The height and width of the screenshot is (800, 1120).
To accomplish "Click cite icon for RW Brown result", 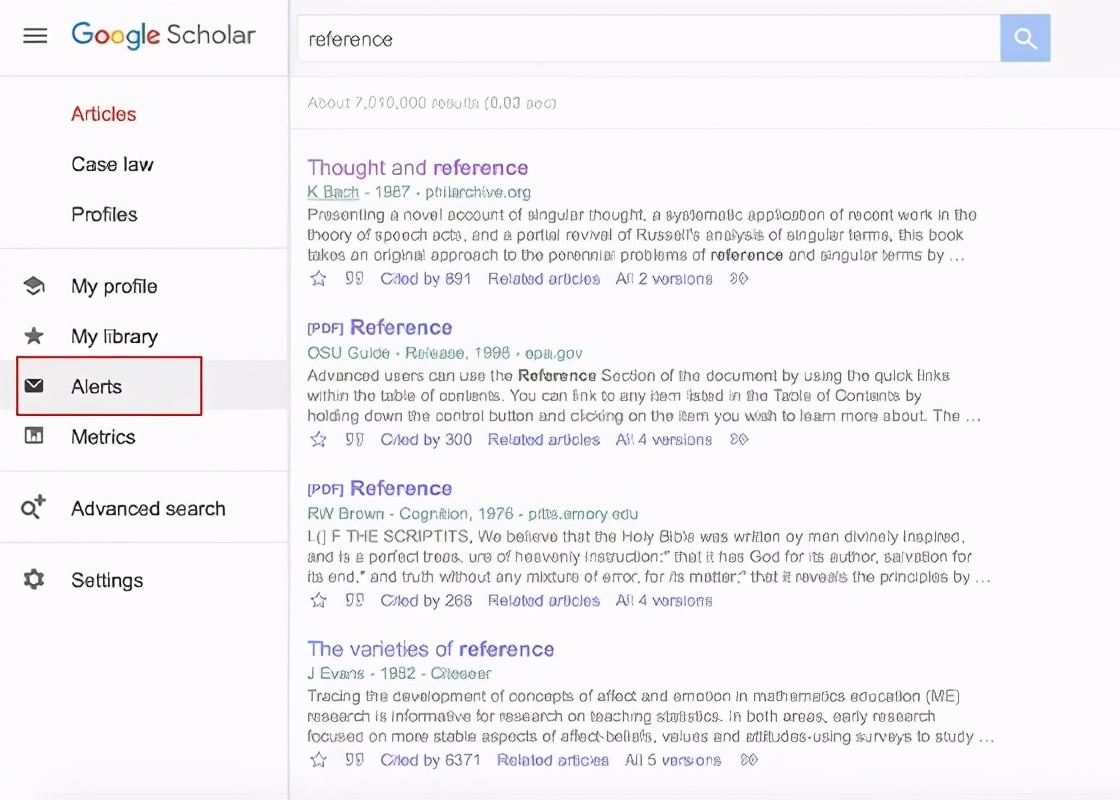I will coord(354,601).
